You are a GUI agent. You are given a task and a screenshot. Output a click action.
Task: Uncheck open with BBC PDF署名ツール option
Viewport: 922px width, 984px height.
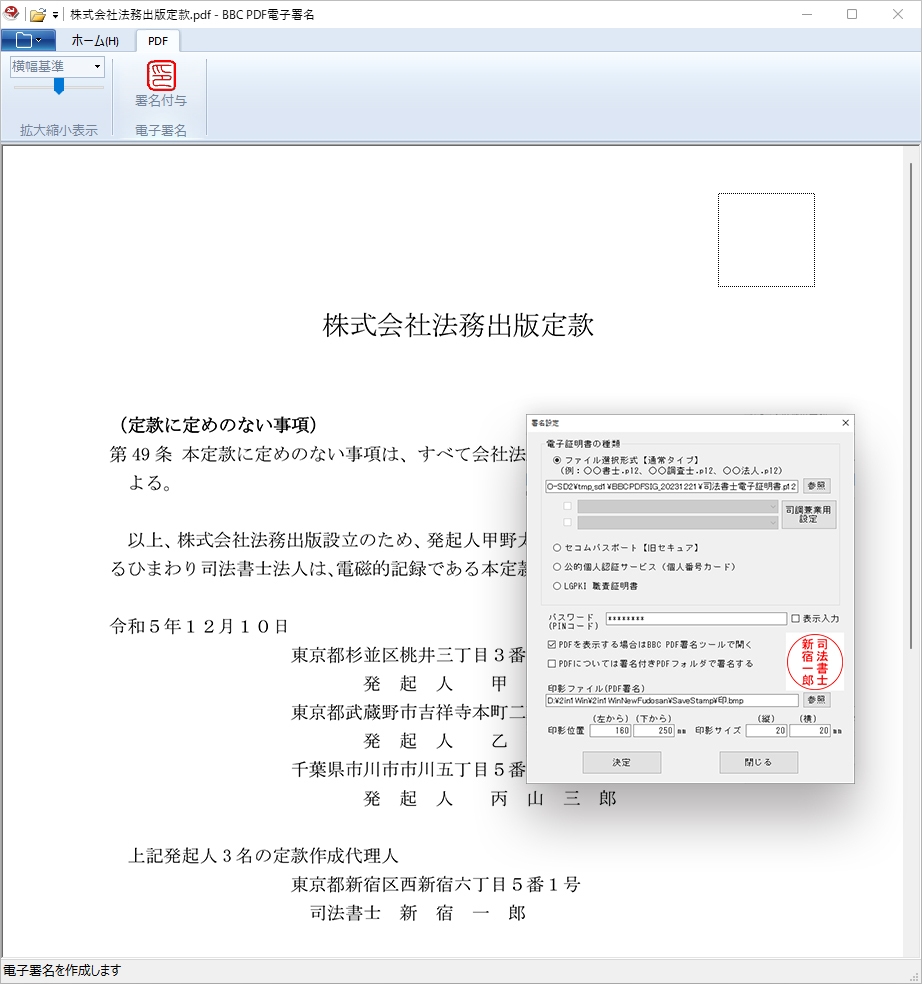[552, 645]
